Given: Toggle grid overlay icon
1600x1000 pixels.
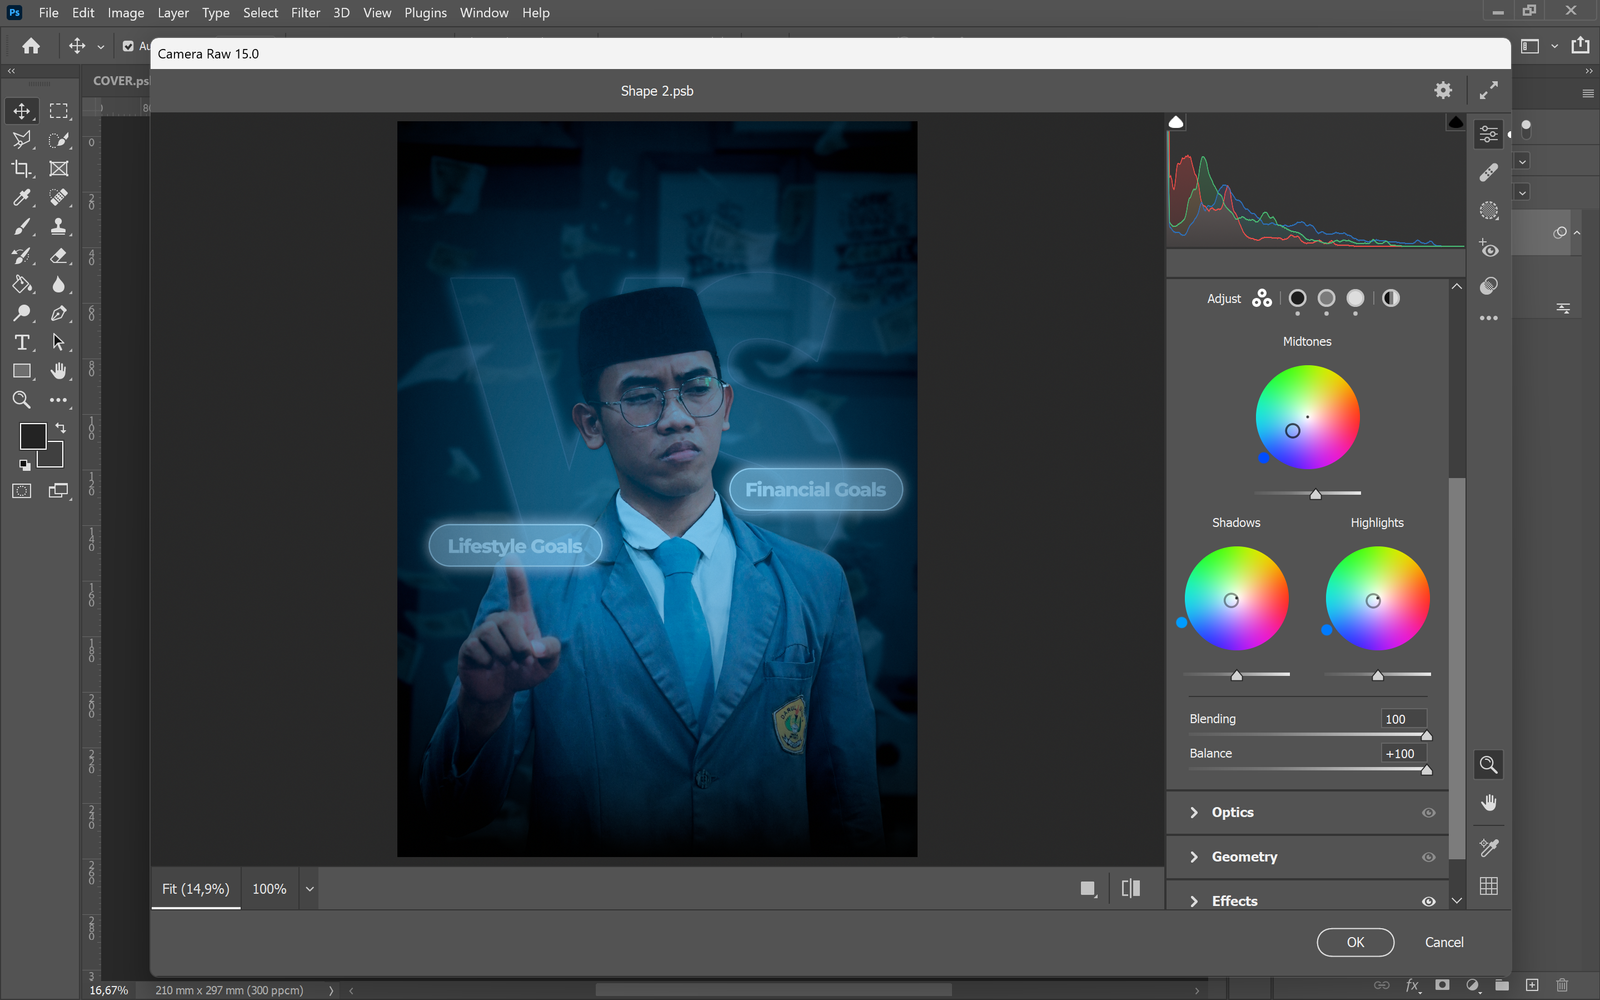Looking at the screenshot, I should pyautogui.click(x=1489, y=886).
